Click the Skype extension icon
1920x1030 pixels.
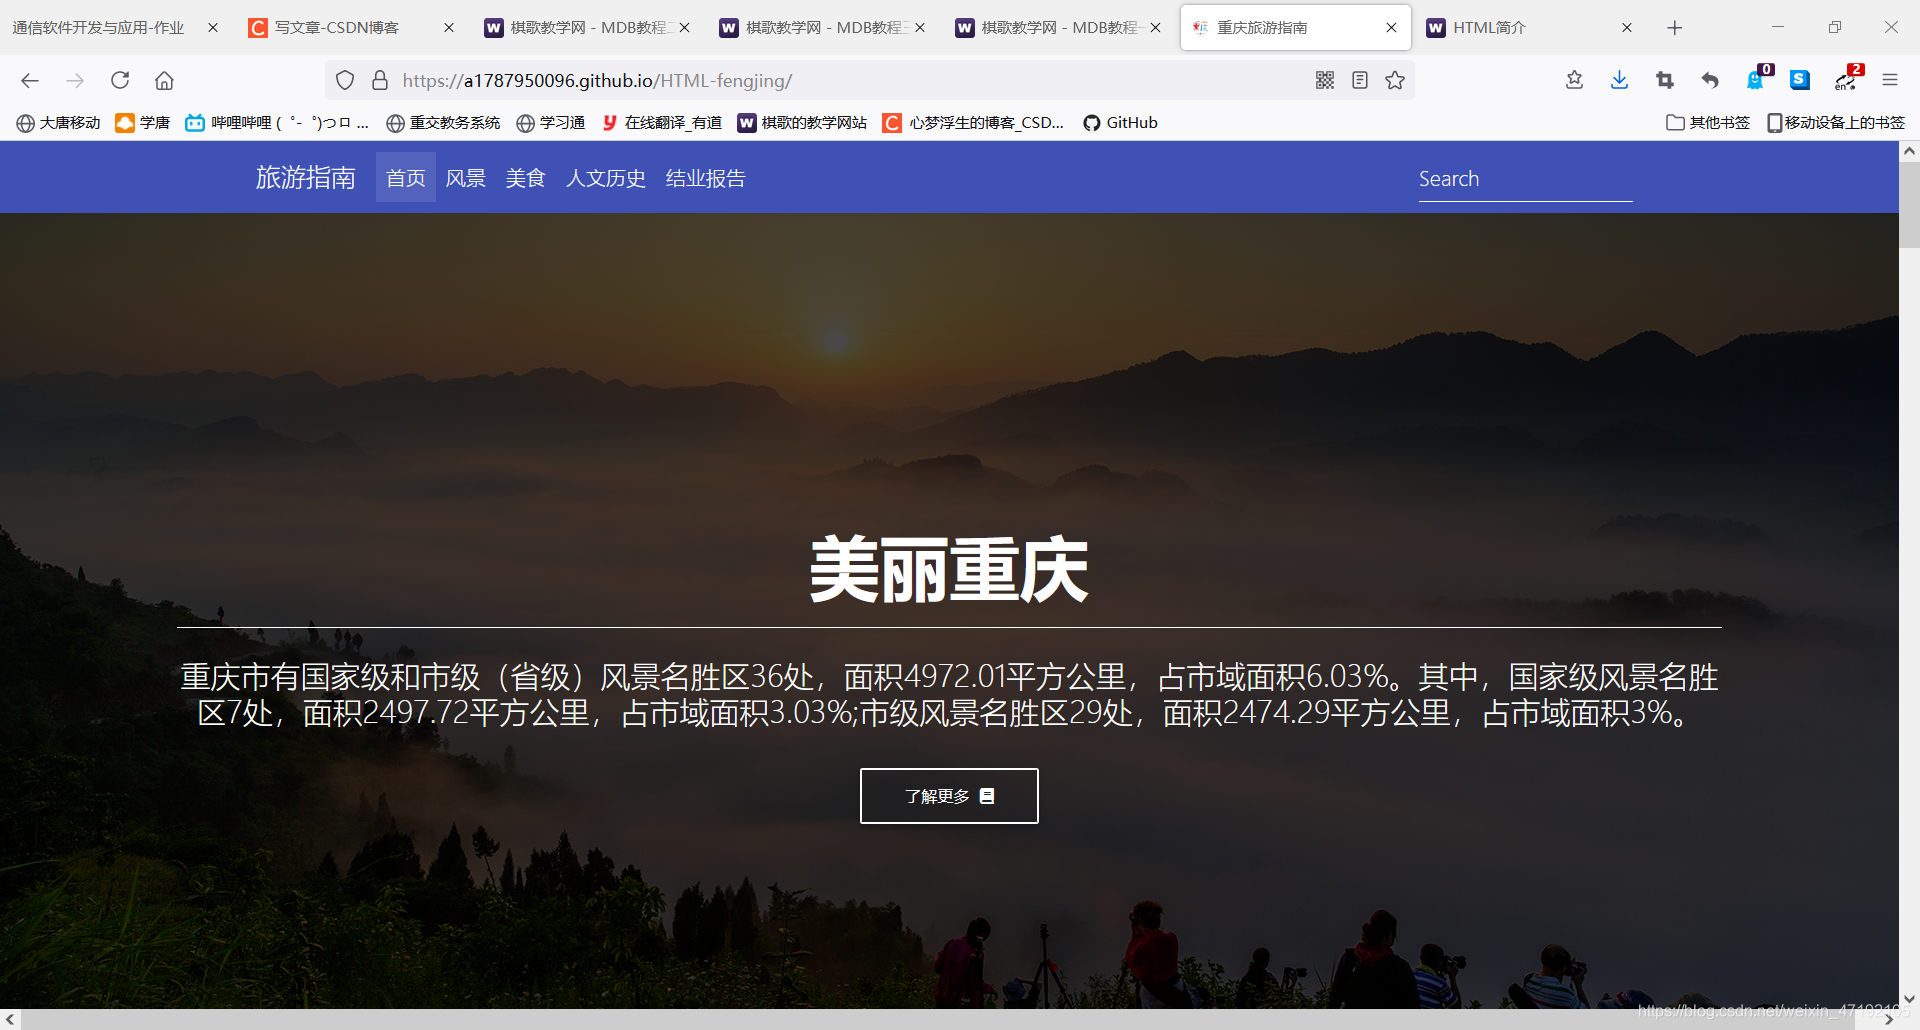click(x=1800, y=80)
